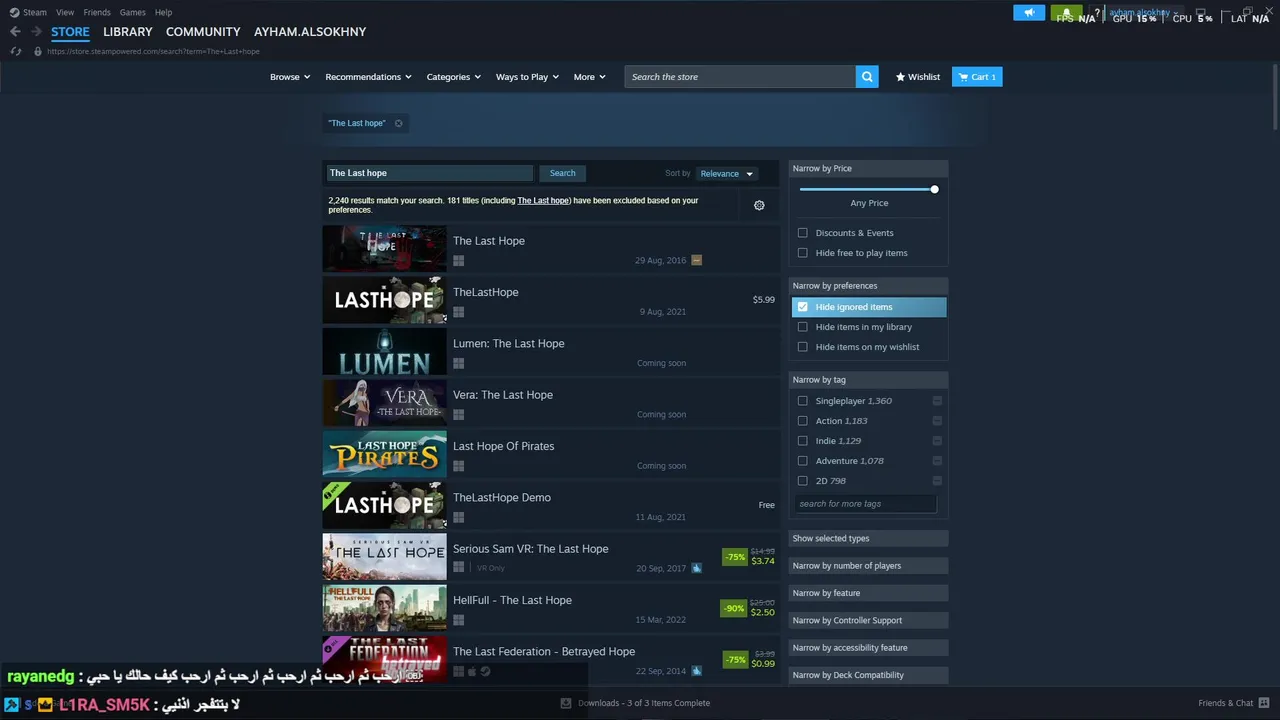Viewport: 1280px width, 720px height.
Task: Switch to the COMMUNITY tab
Action: point(203,32)
